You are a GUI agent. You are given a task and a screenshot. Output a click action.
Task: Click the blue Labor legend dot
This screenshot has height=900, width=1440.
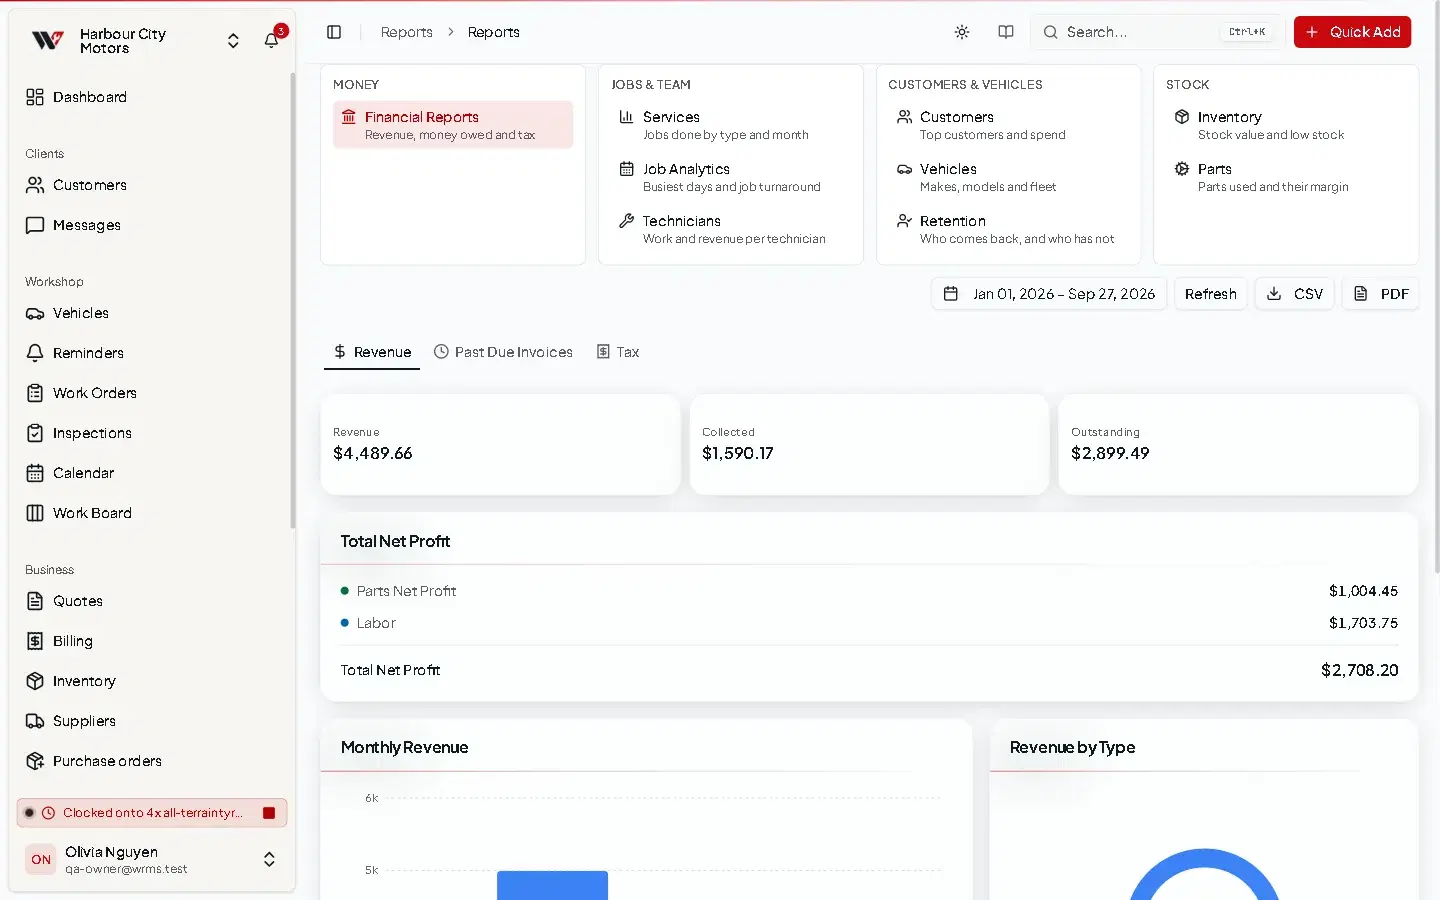345,623
